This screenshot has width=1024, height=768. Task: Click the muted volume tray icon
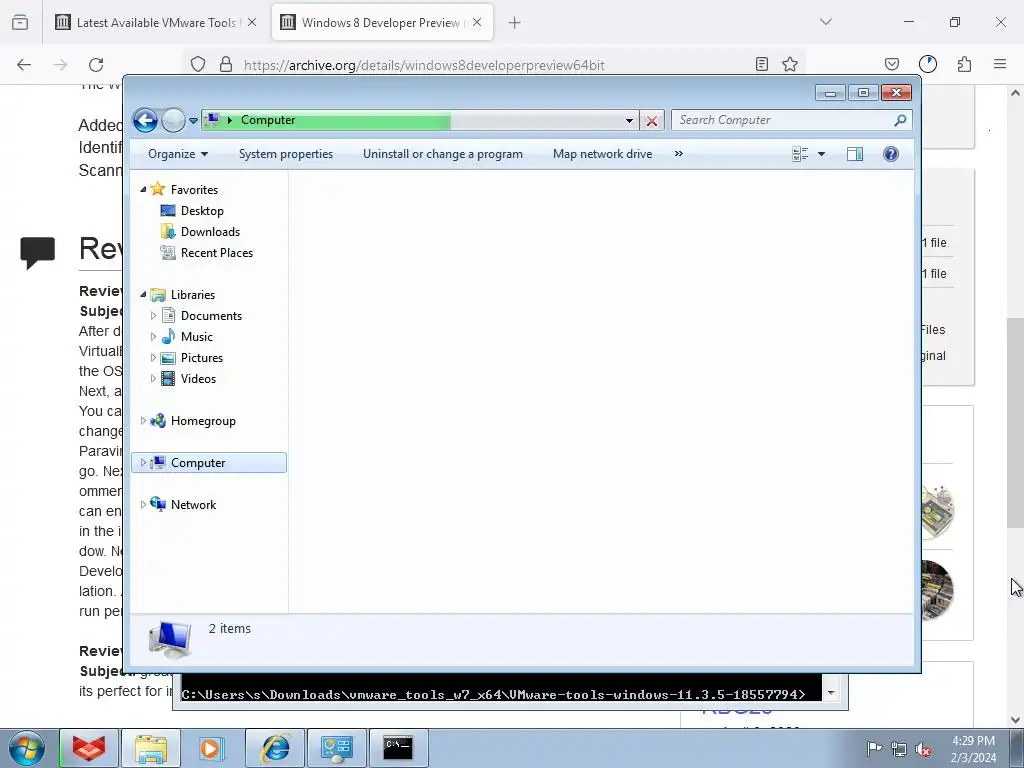pyautogui.click(x=923, y=749)
